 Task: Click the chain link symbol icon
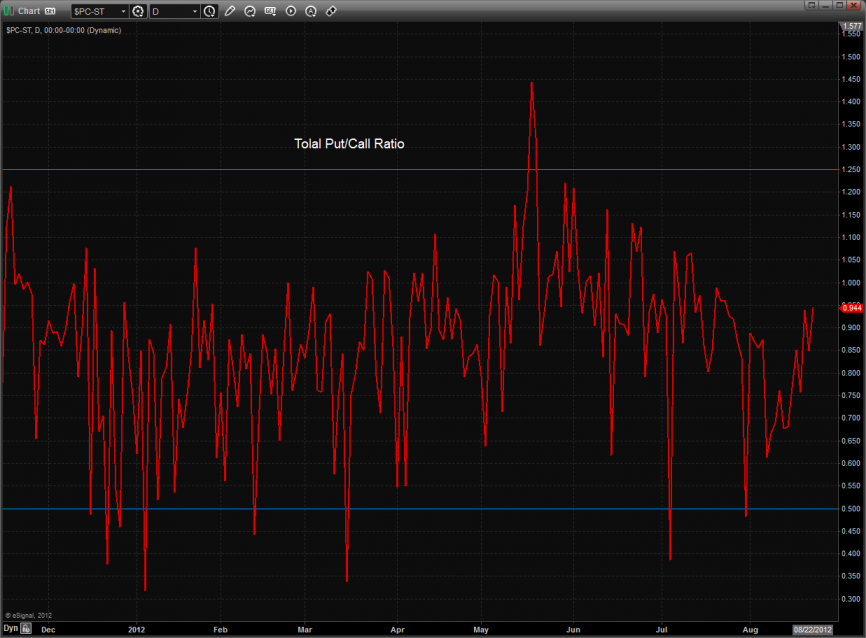coord(331,12)
